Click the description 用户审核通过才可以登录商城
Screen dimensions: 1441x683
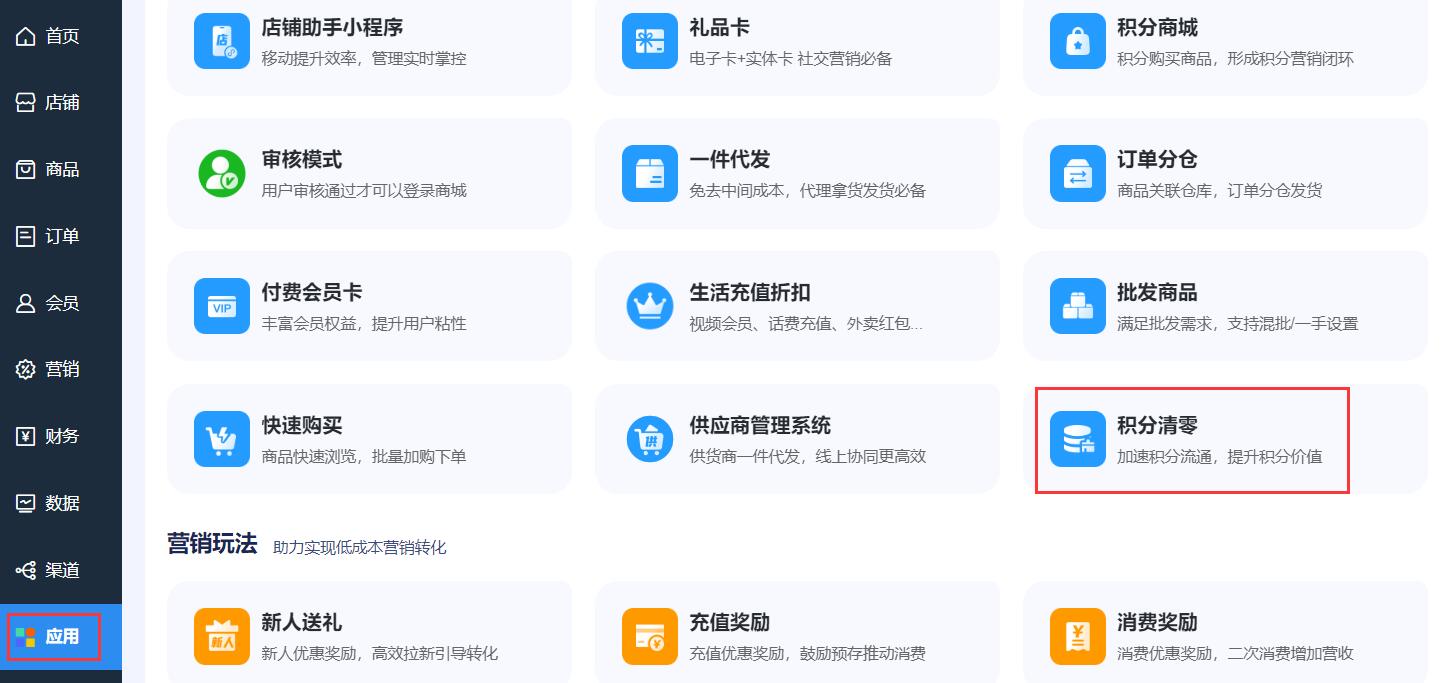(364, 190)
